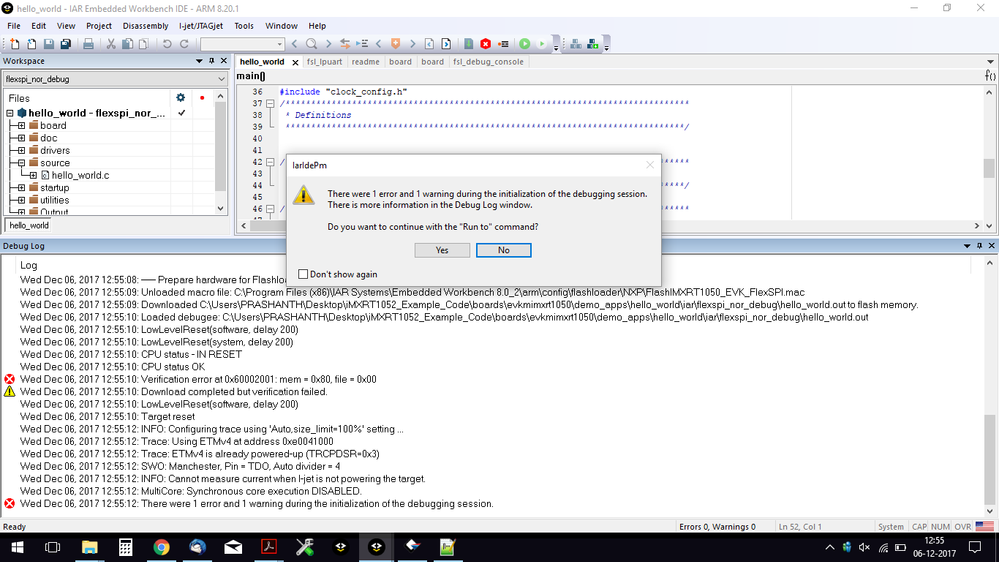
Task: Click the first multicore toolbar icon
Action: 576,44
